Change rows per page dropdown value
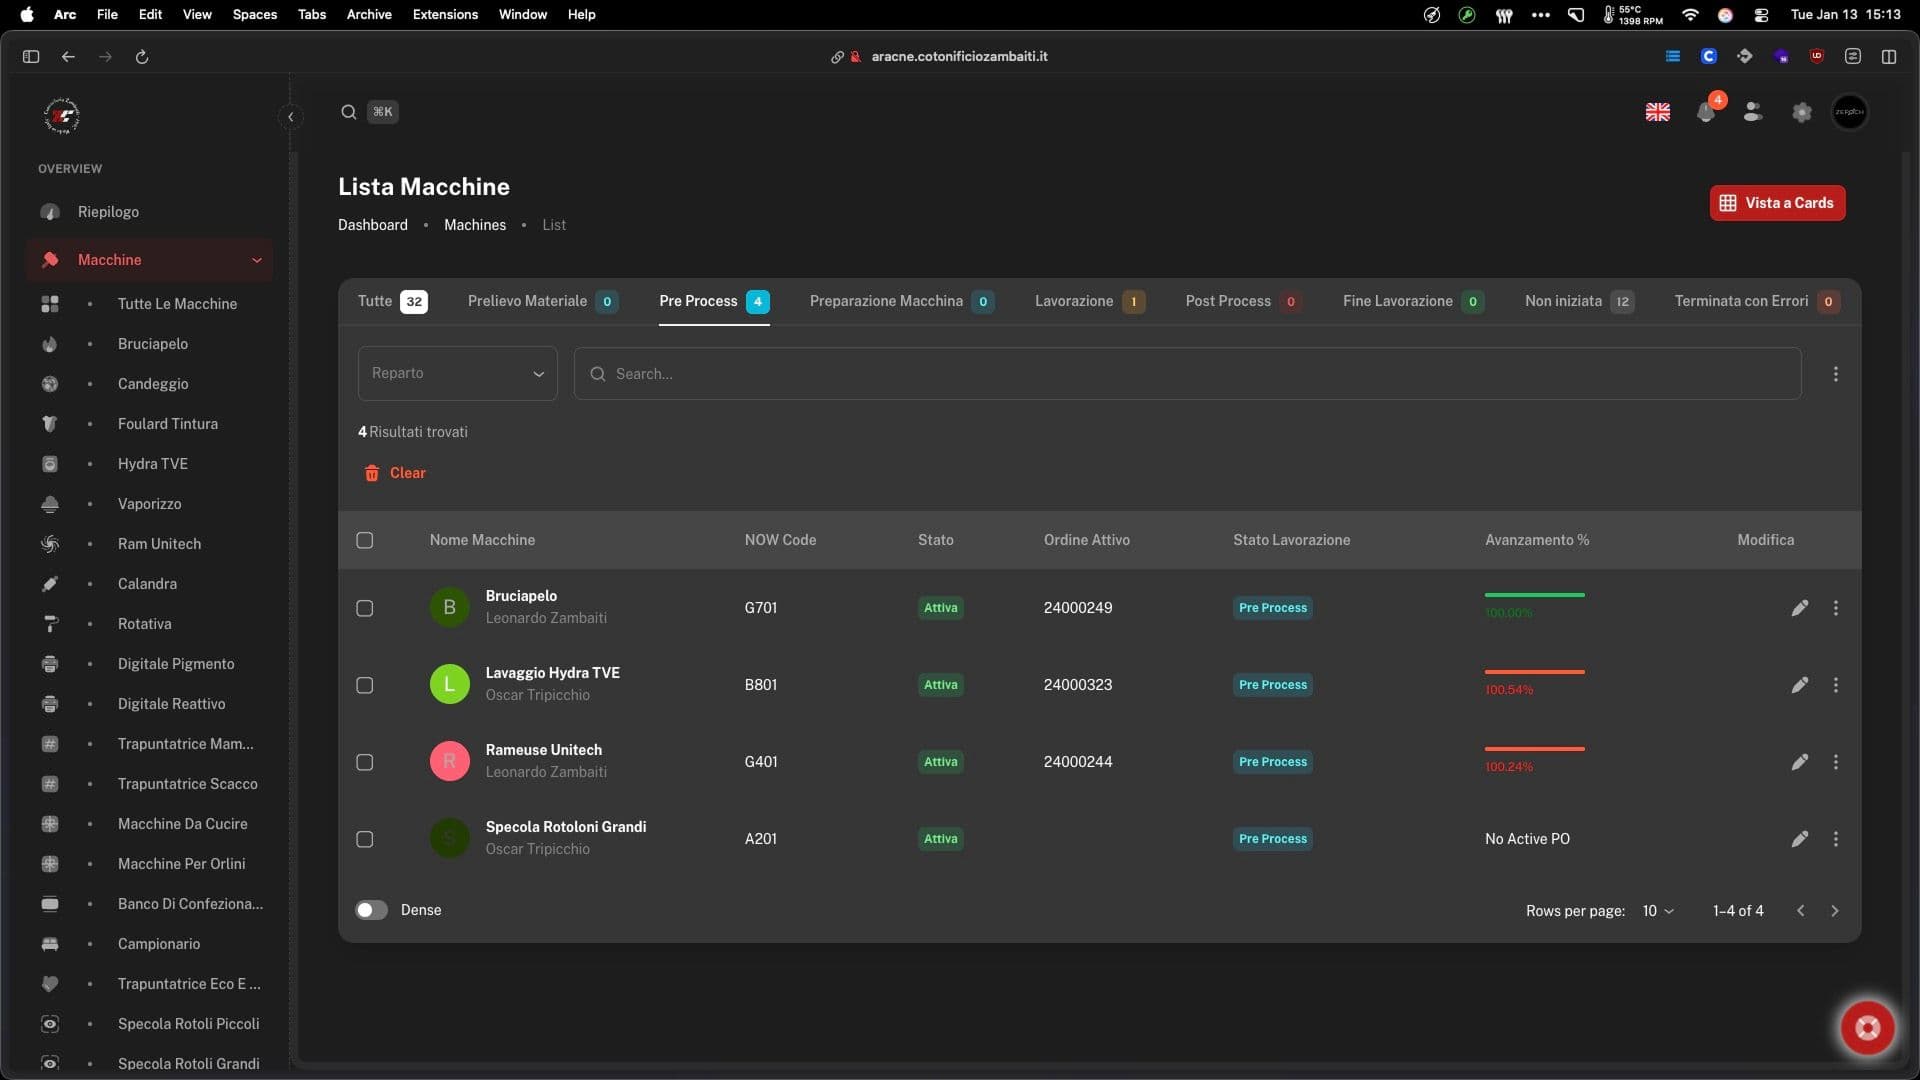Screen dimensions: 1920x1080 tap(1657, 911)
